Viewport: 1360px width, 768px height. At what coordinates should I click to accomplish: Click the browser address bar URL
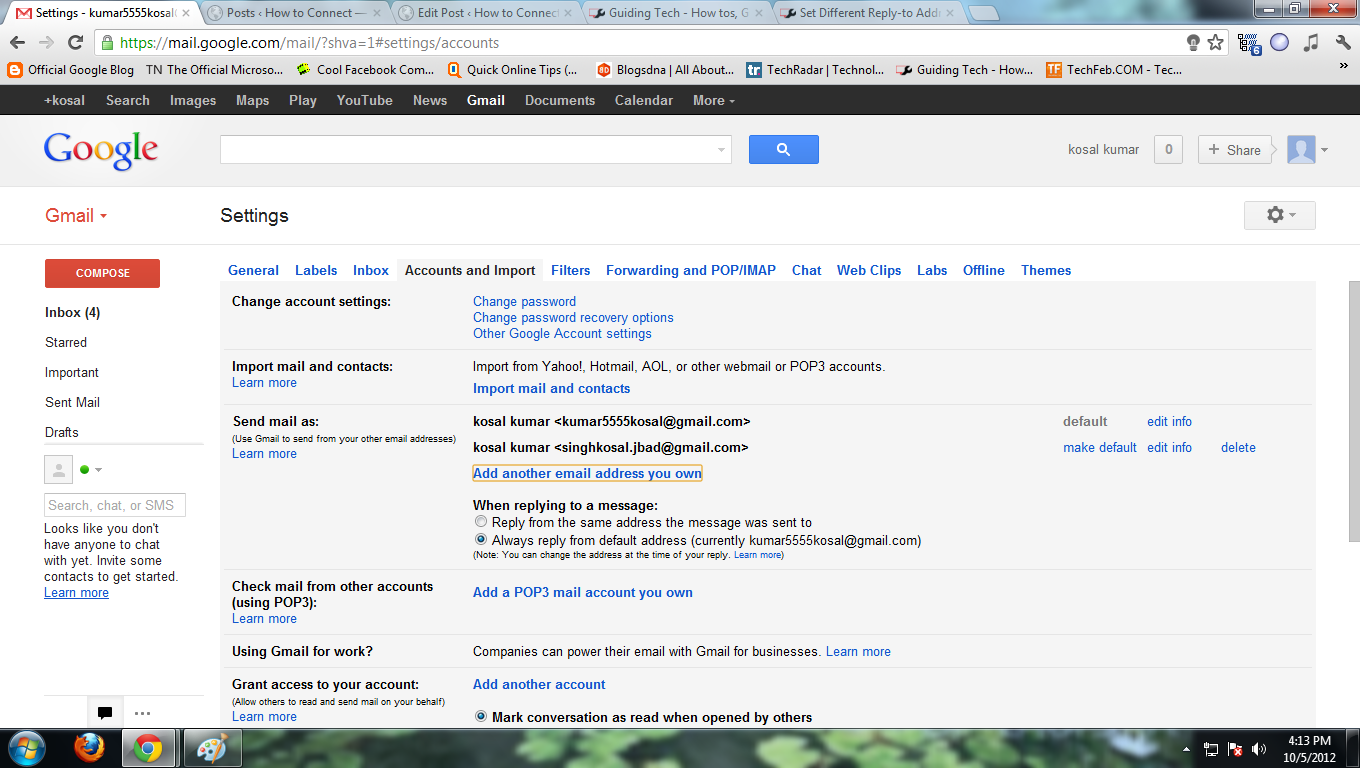[309, 43]
